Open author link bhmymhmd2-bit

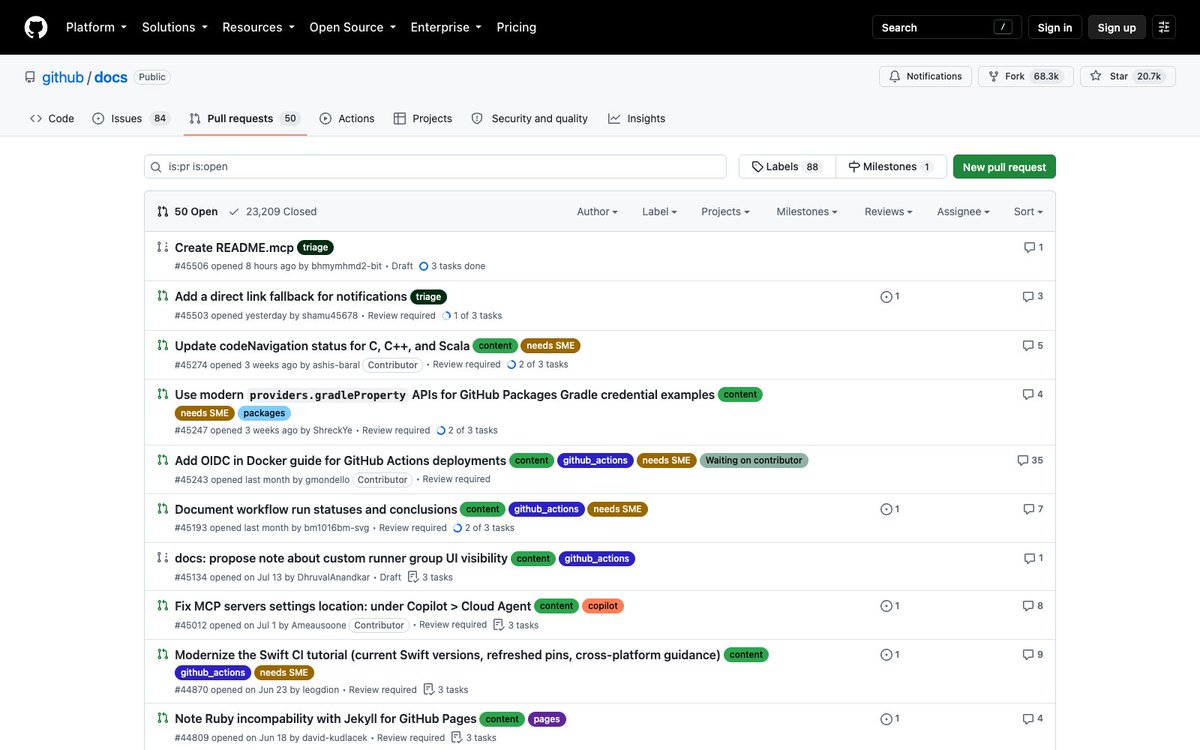[x=347, y=266]
